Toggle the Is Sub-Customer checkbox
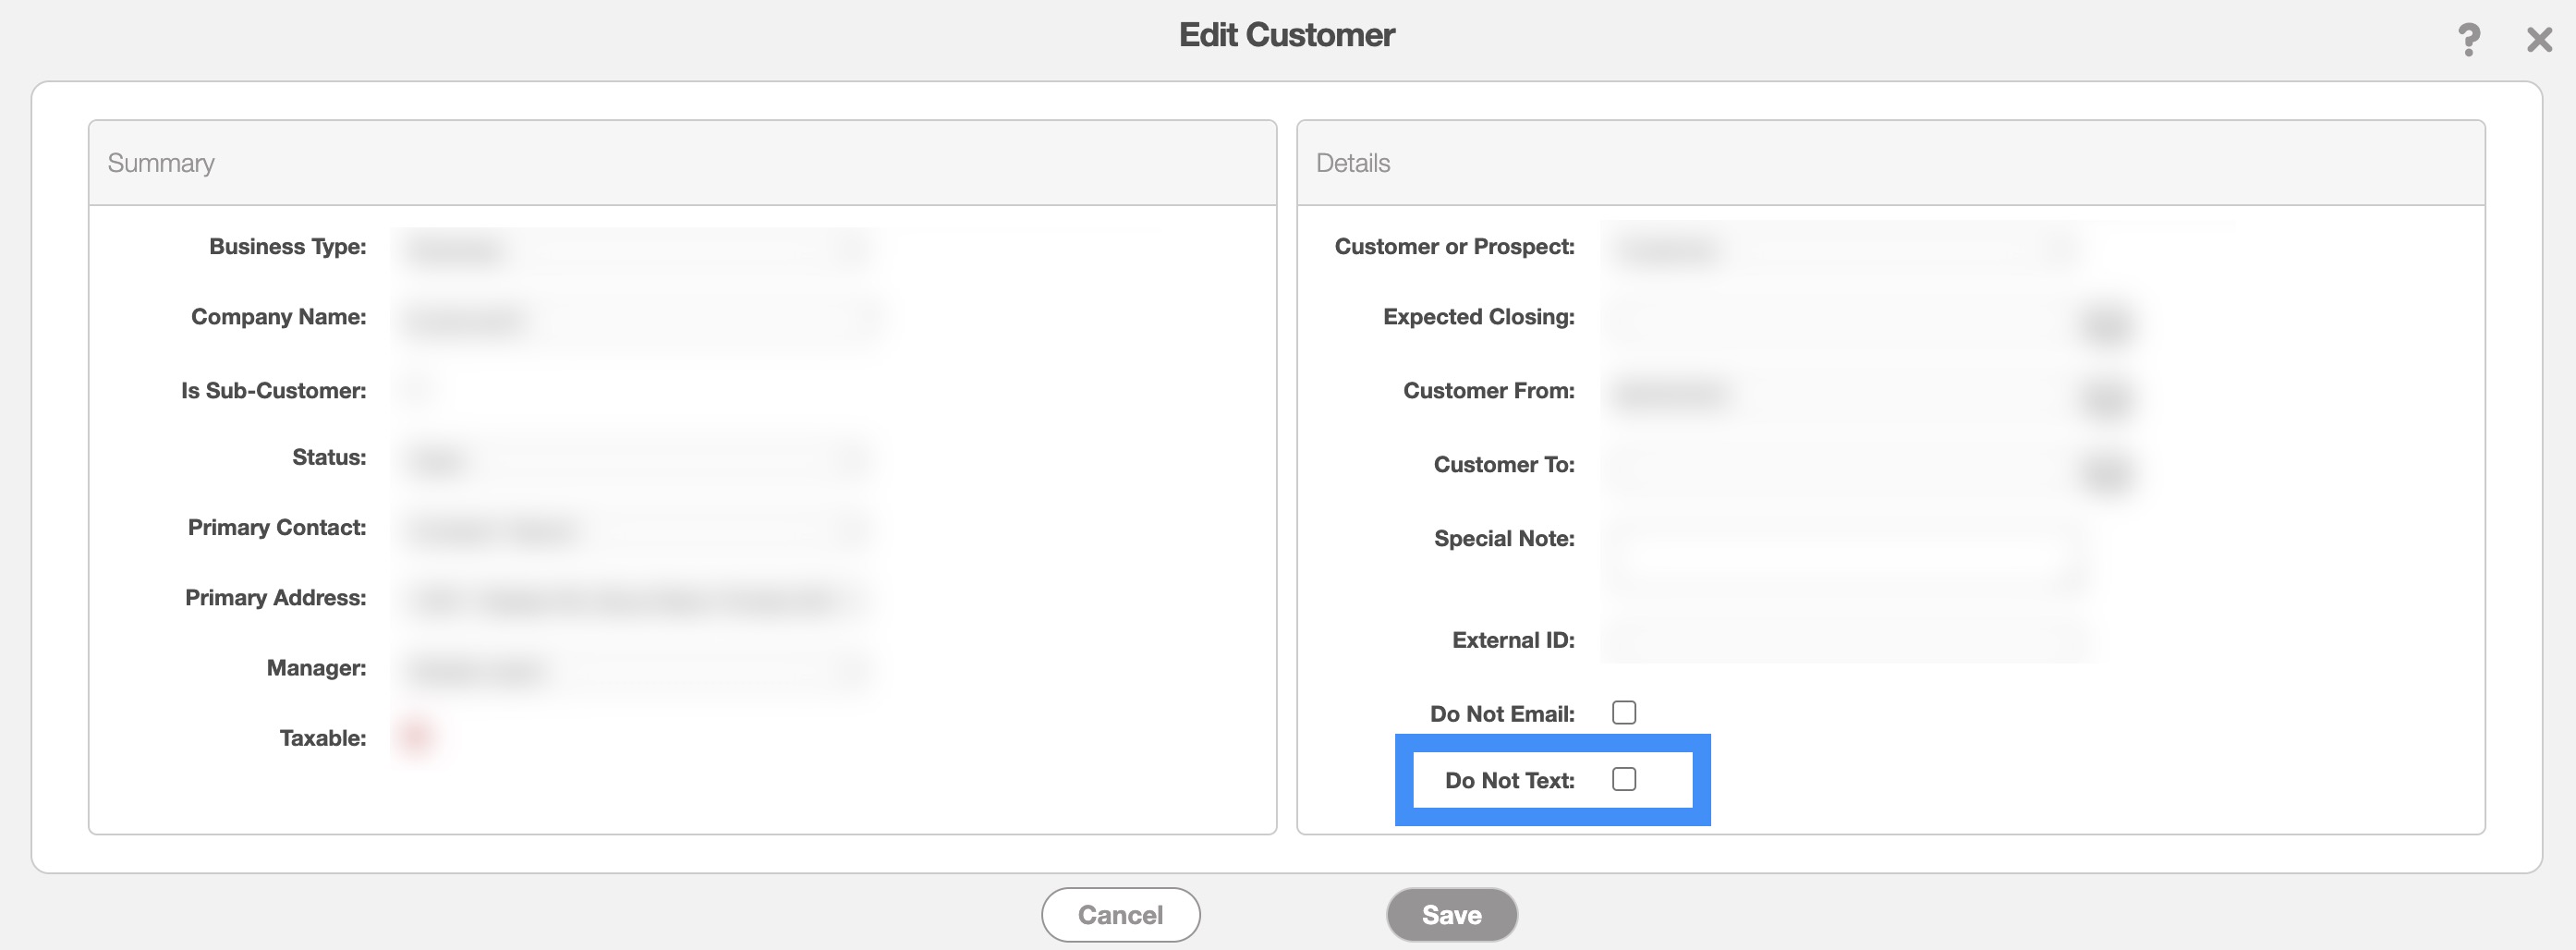This screenshot has height=950, width=2576. (x=415, y=390)
